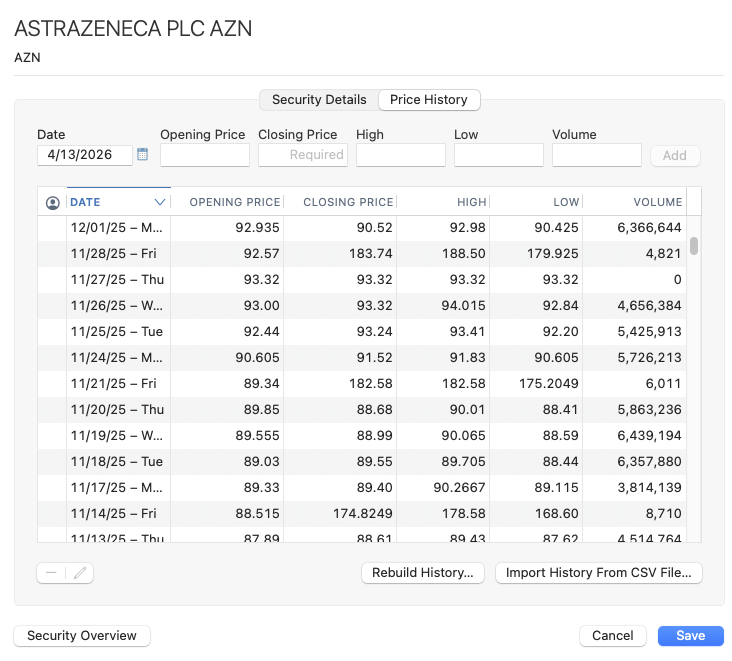Image resolution: width=732 pixels, height=661 pixels.
Task: Select the 11/21/25 – Fri row
Action: point(362,383)
